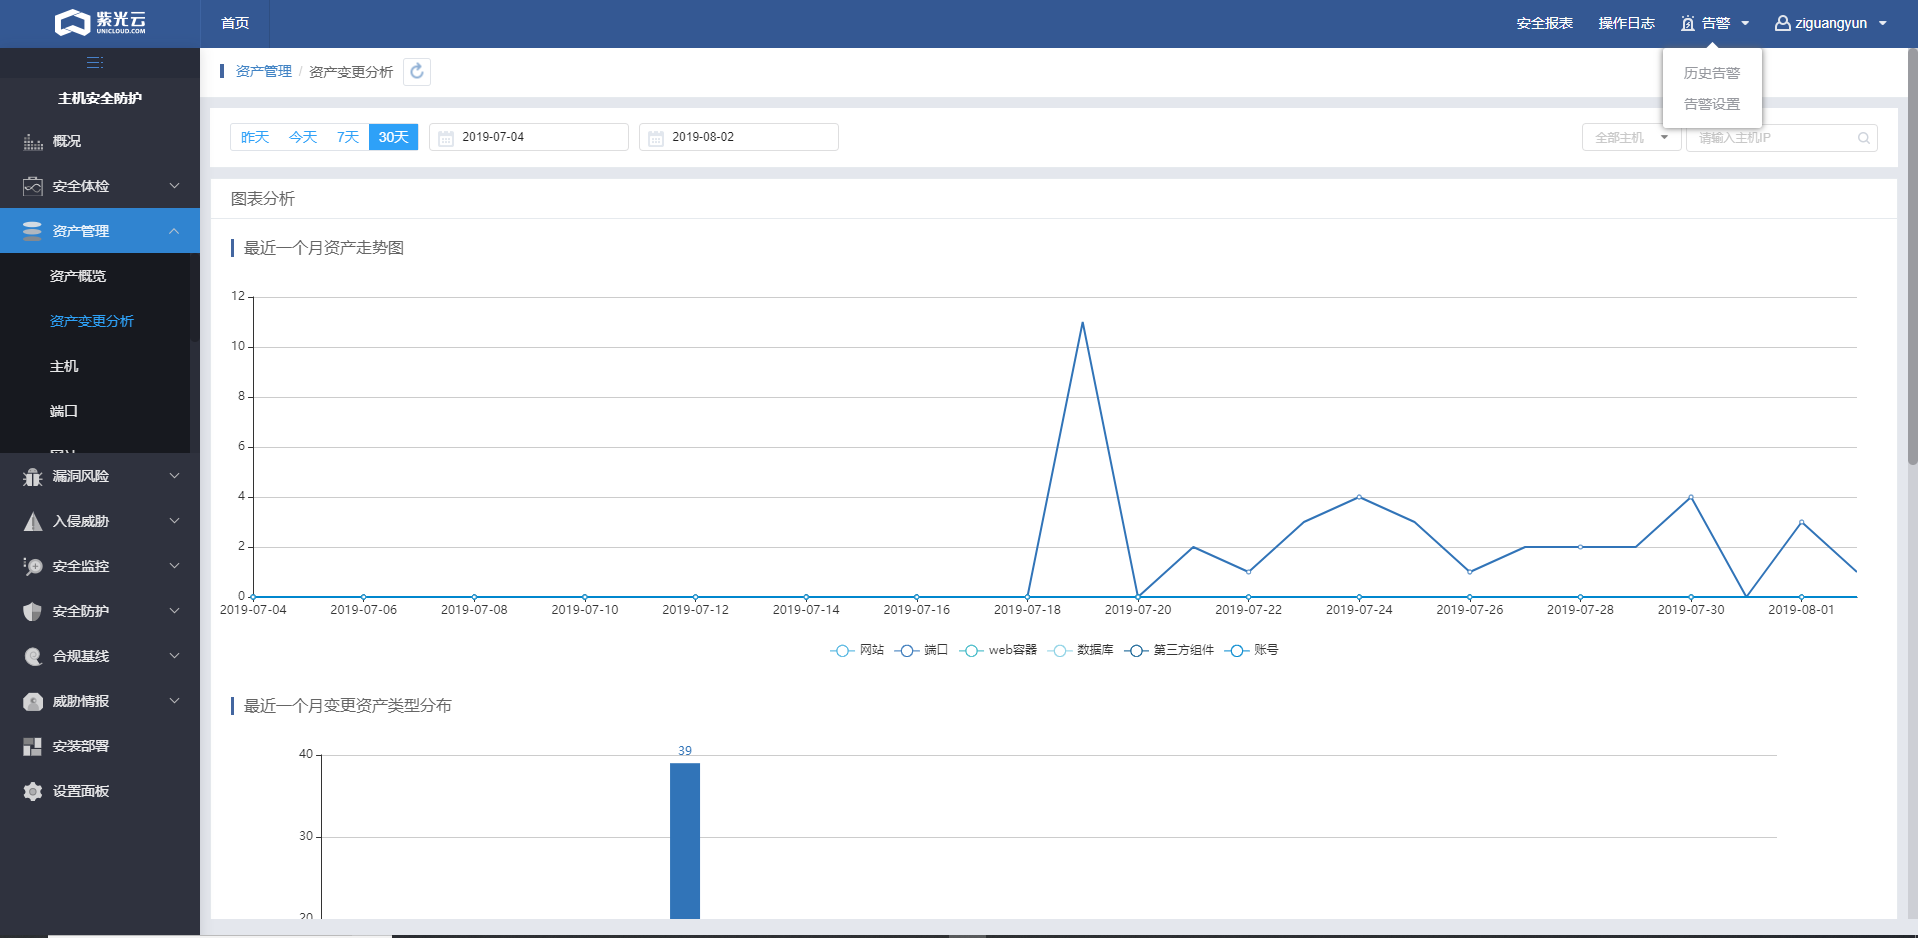Click the 漏洞风险 bug icon
This screenshot has width=1918, height=938.
tap(33, 476)
